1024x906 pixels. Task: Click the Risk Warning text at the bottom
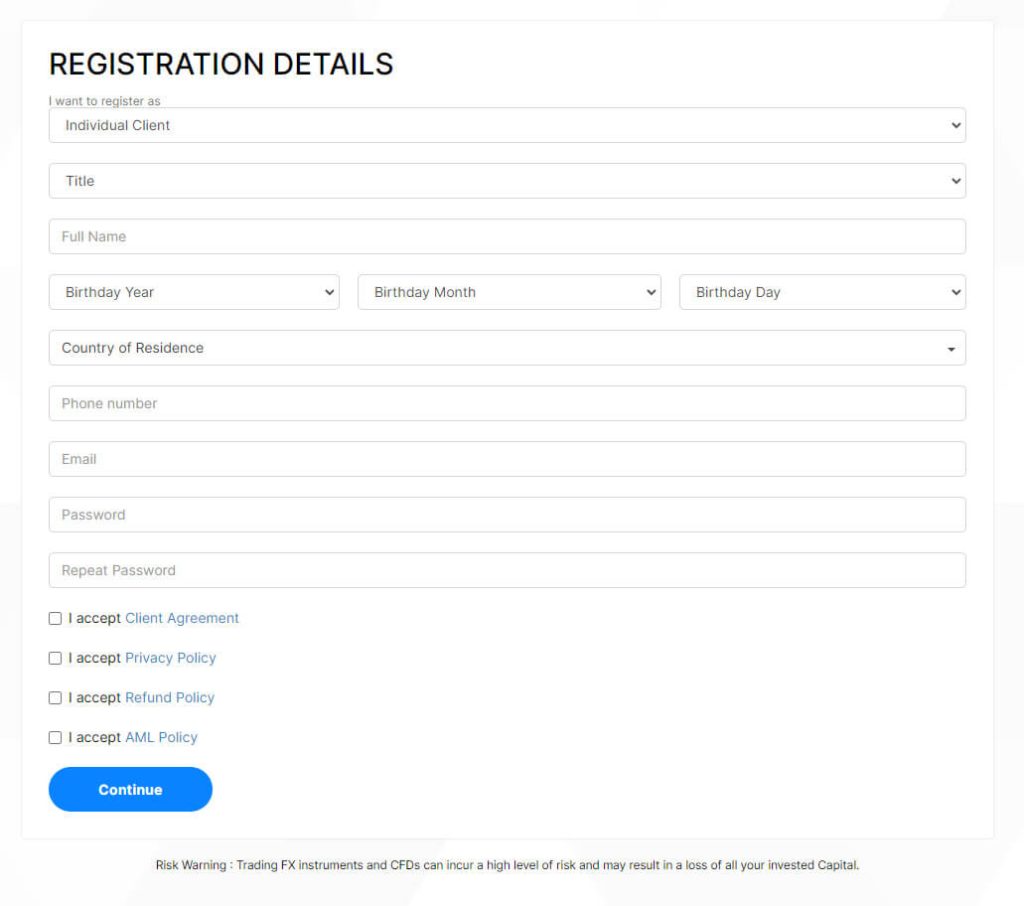tap(507, 865)
